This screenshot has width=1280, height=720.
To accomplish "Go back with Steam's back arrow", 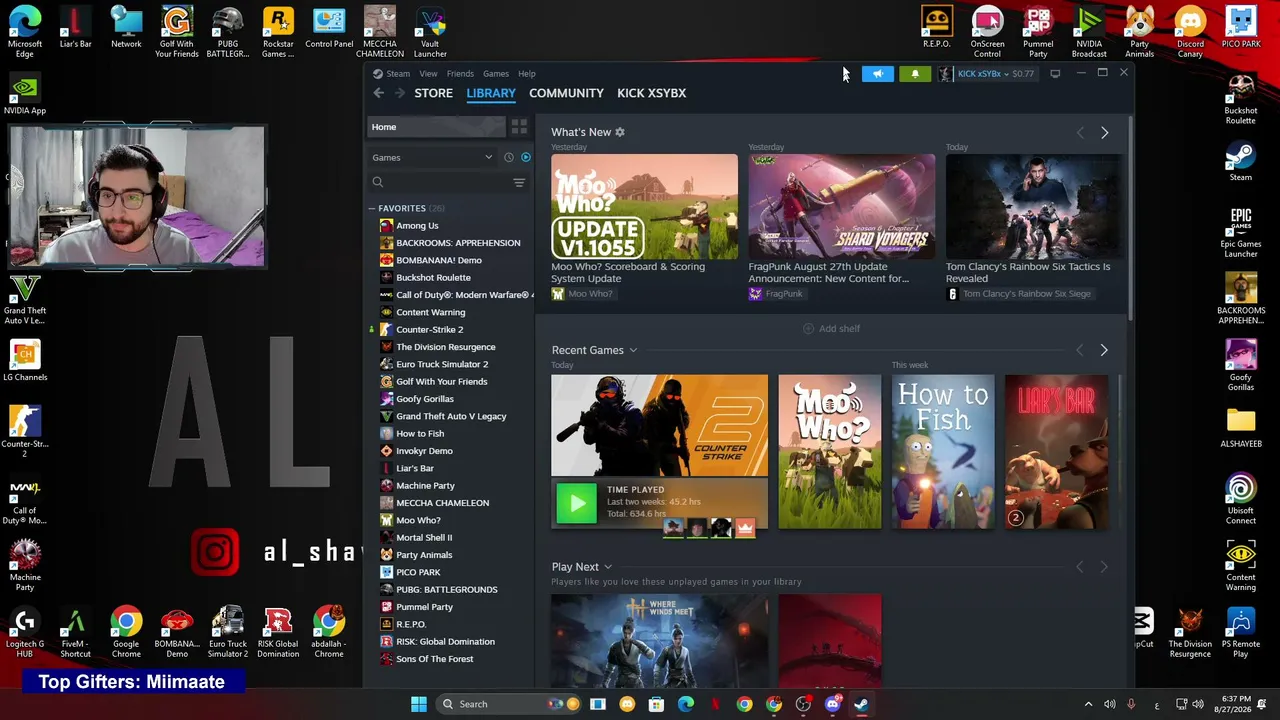I will (378, 93).
